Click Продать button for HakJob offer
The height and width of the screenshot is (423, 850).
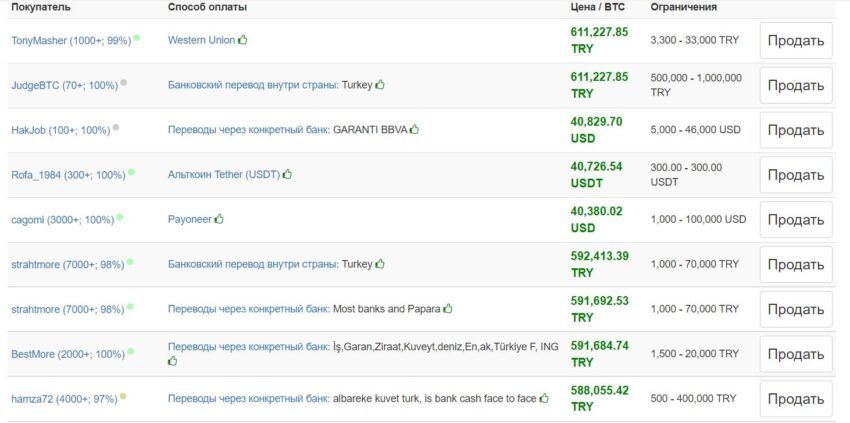pos(796,130)
